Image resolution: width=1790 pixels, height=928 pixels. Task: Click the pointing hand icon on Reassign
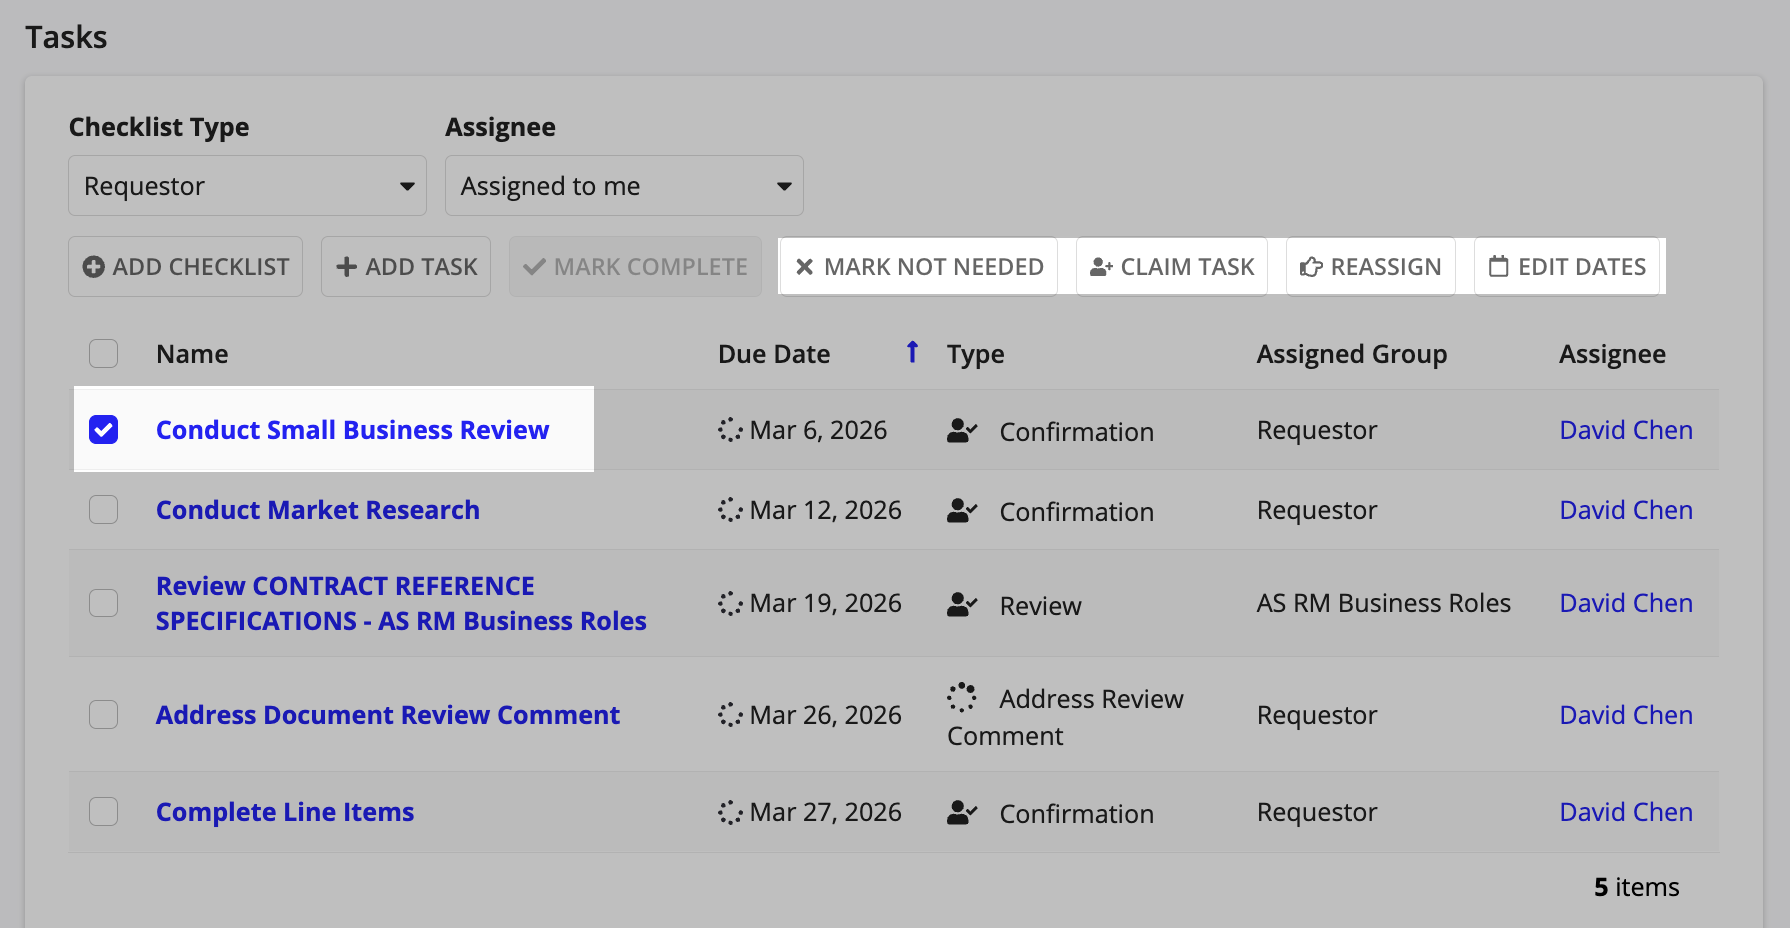click(1311, 267)
